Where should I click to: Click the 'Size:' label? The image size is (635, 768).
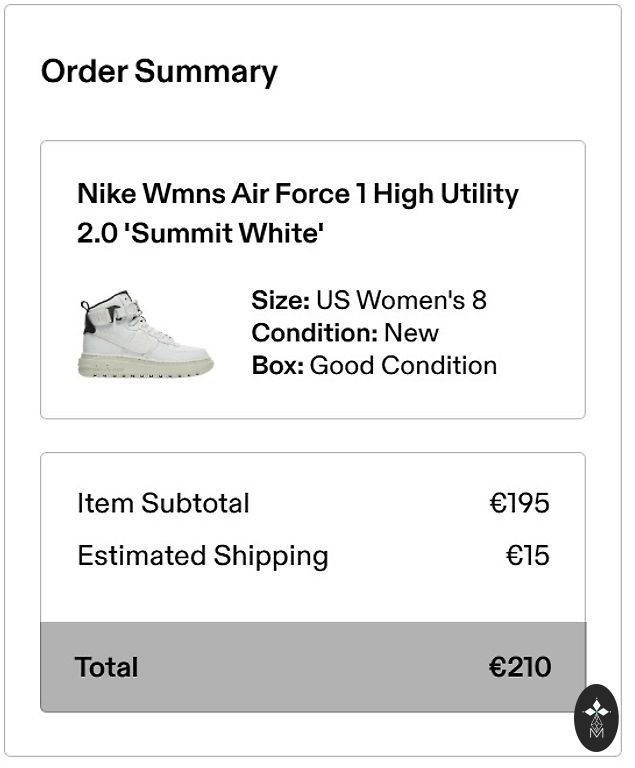(280, 300)
